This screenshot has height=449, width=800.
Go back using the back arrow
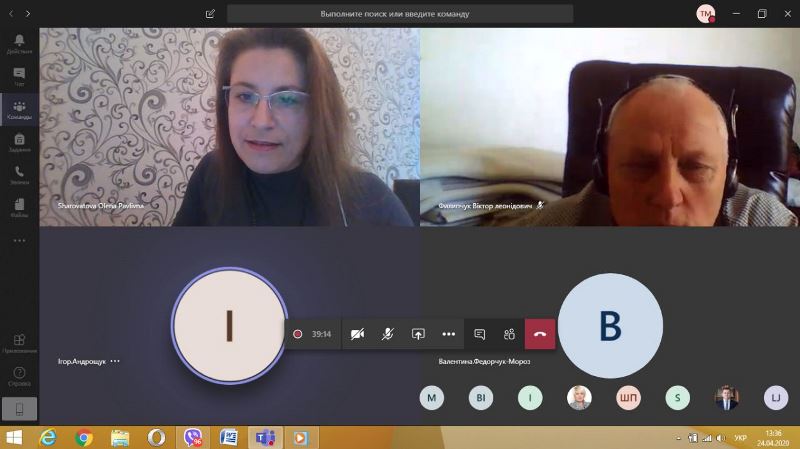point(10,14)
